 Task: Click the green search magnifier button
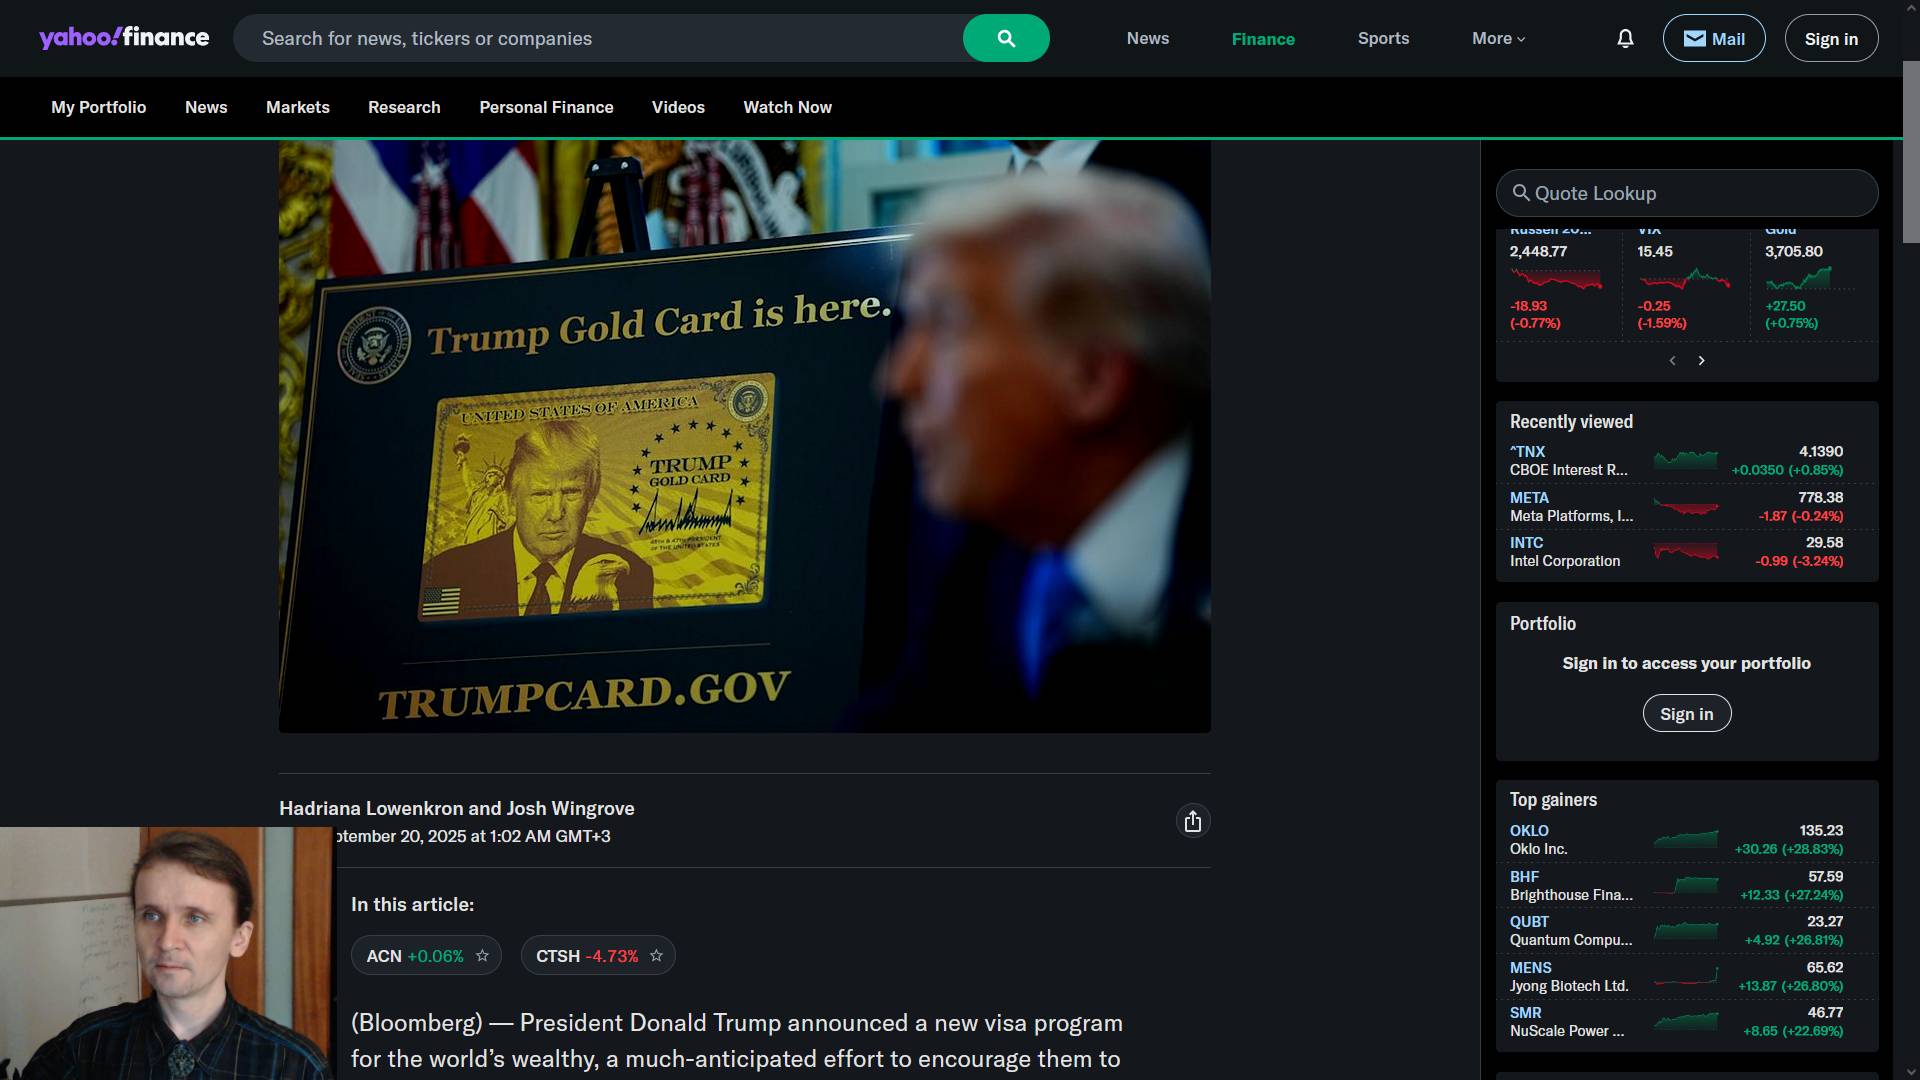(1005, 39)
